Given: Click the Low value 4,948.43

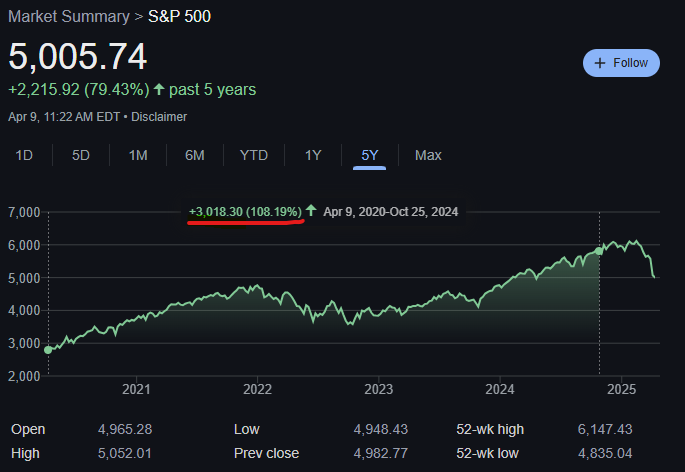Looking at the screenshot, I should tap(381, 429).
